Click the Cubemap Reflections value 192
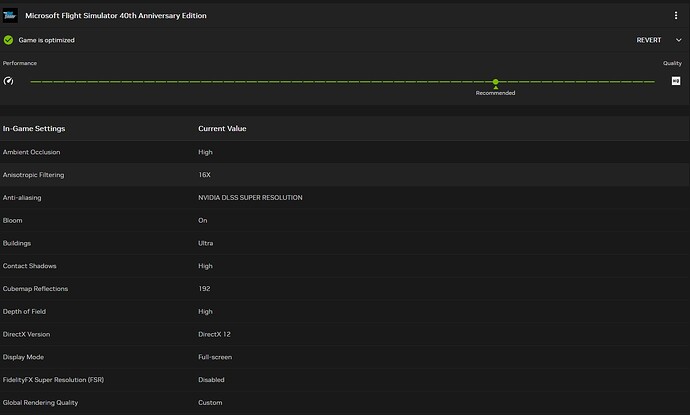 click(204, 289)
